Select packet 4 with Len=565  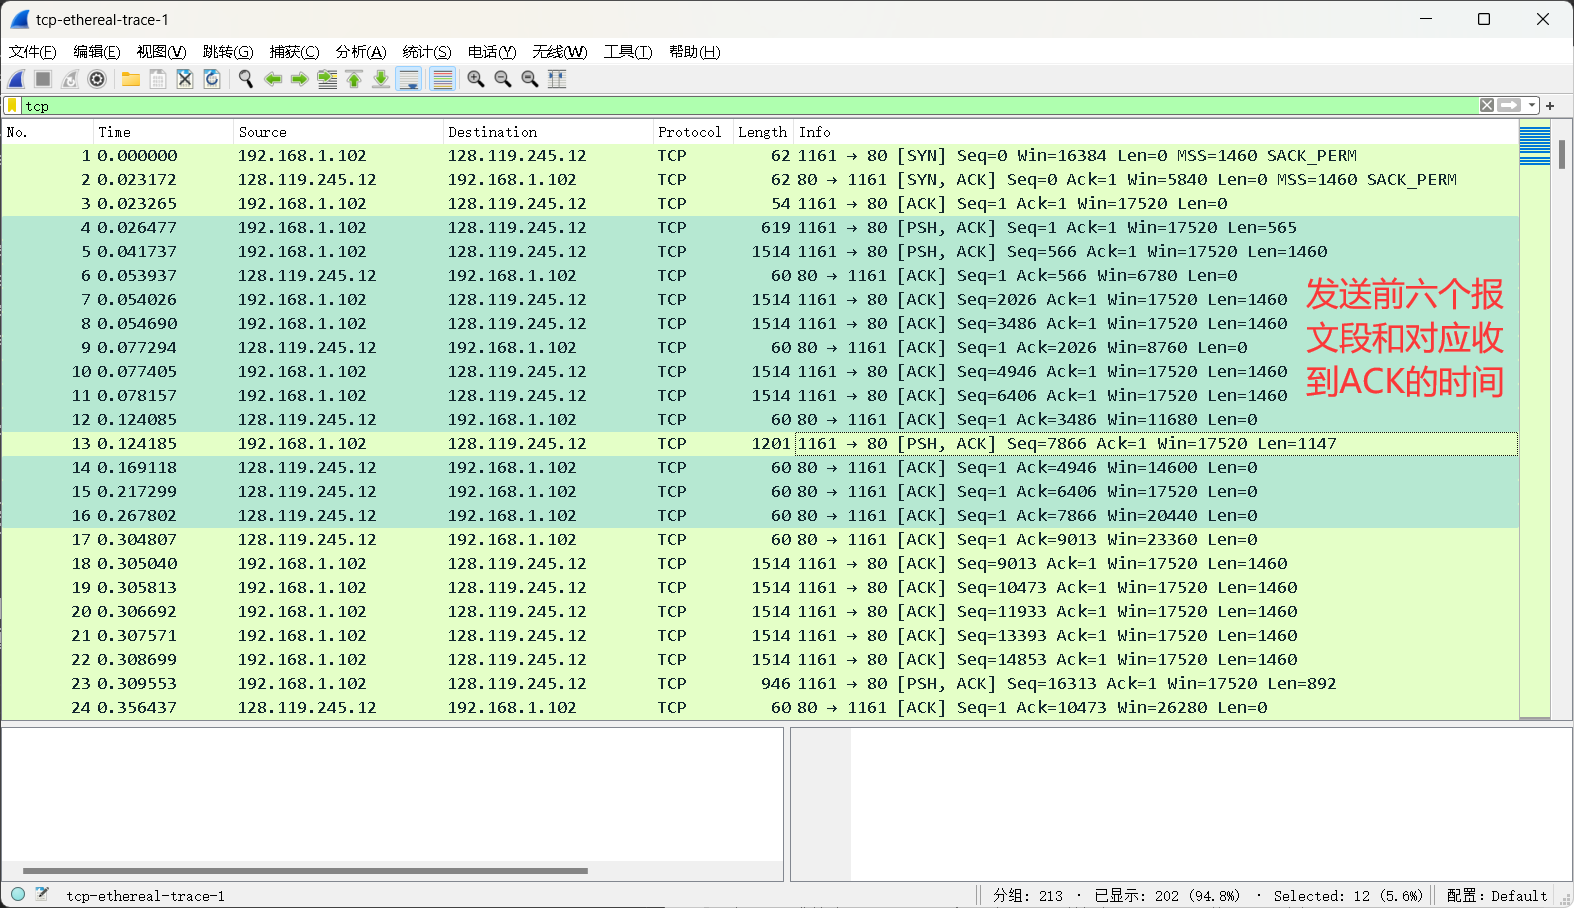point(760,228)
